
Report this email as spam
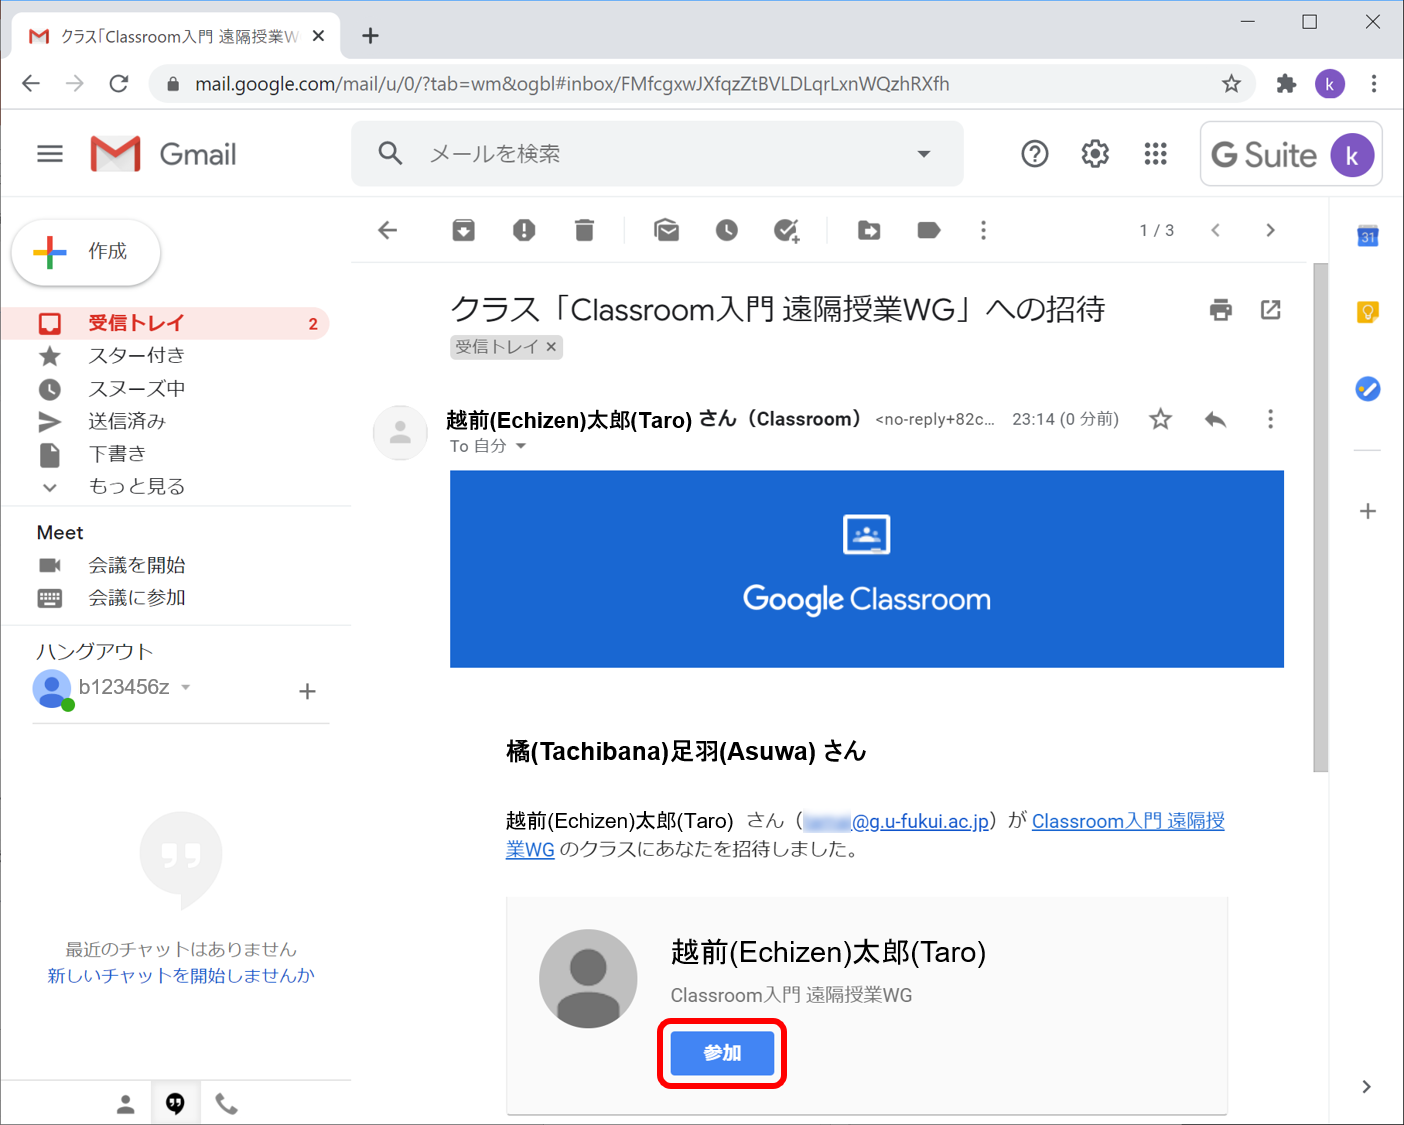(524, 231)
